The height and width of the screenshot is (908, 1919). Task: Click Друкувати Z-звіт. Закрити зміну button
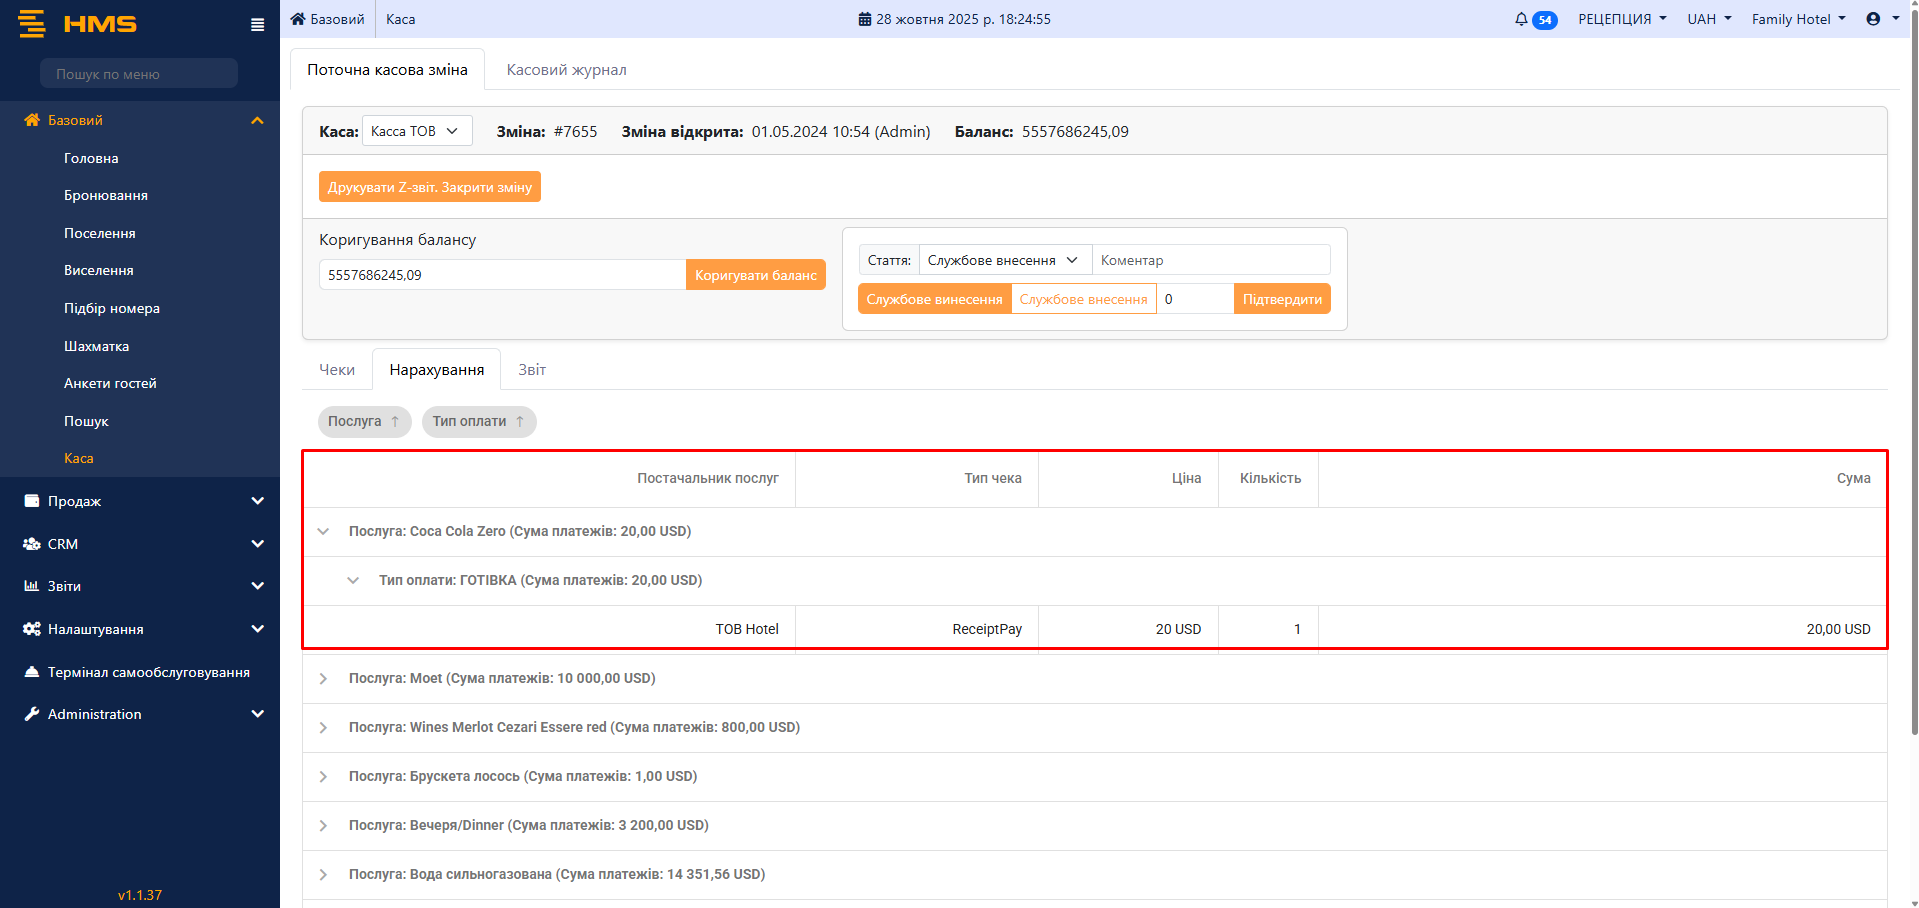coord(429,187)
